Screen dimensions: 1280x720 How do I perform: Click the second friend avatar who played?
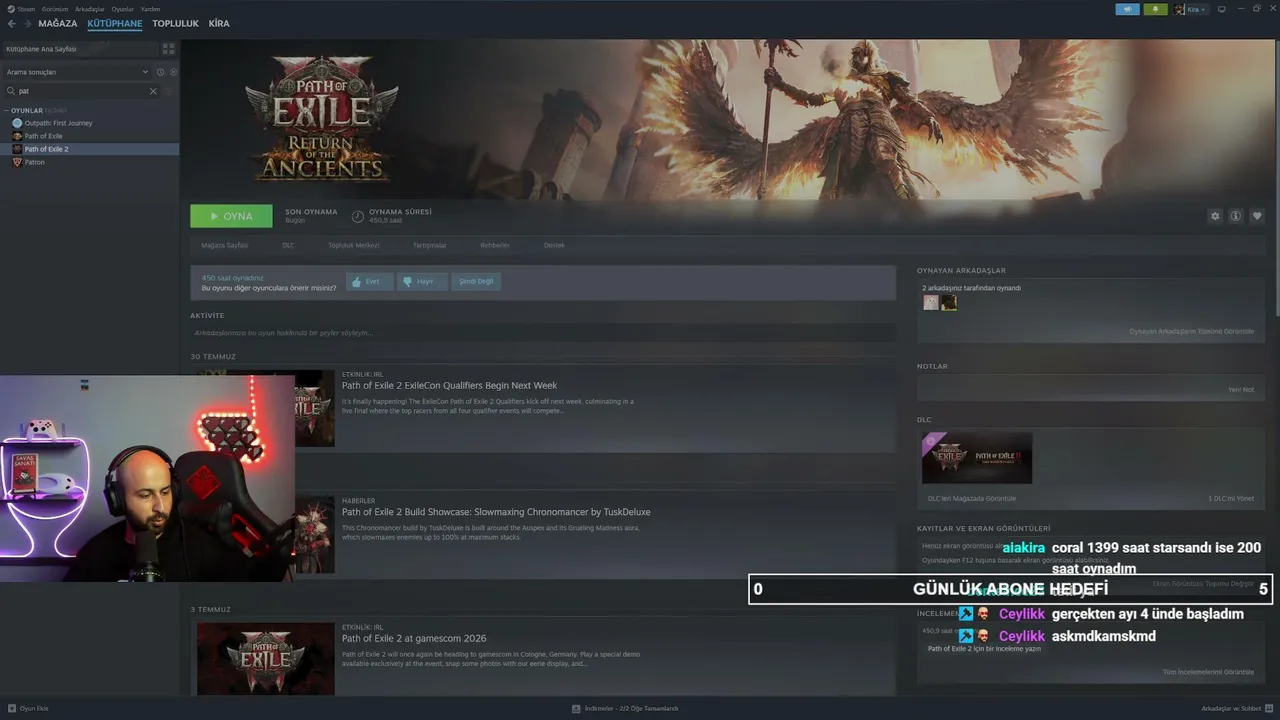point(949,302)
